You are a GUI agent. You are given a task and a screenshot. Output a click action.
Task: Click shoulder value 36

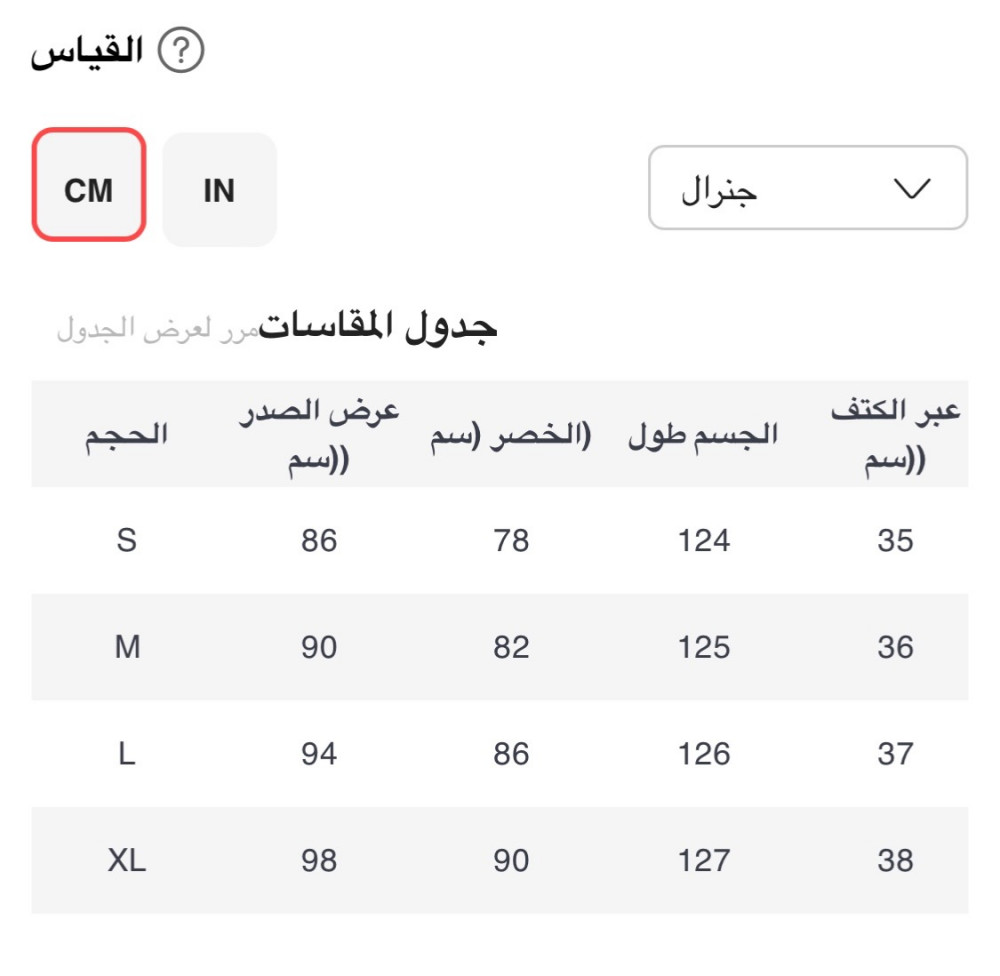point(895,647)
